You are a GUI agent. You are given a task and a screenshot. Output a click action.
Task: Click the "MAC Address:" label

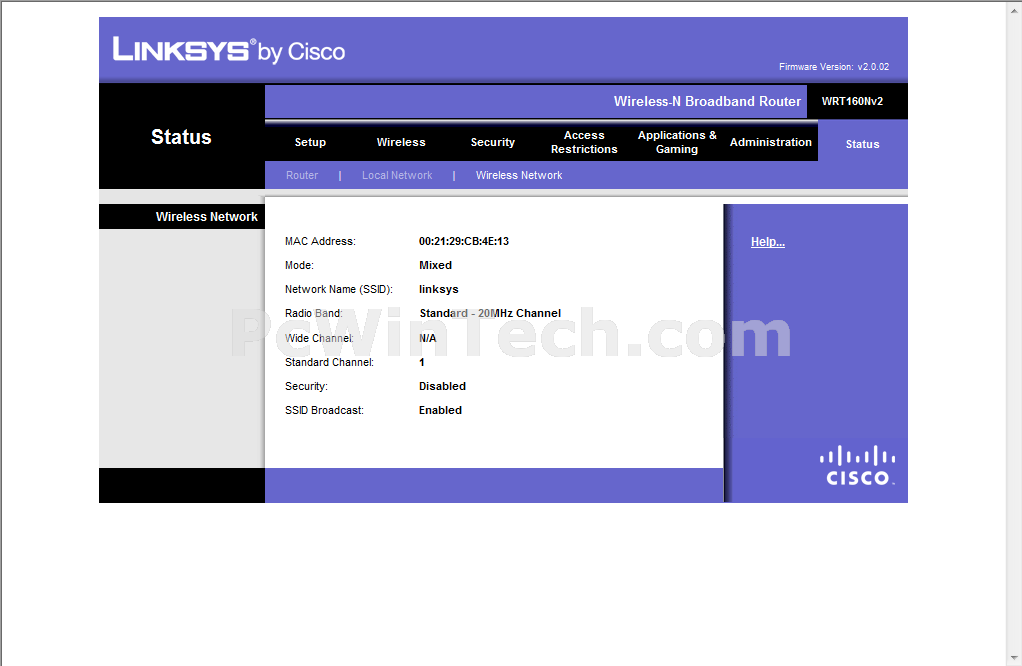pyautogui.click(x=320, y=241)
